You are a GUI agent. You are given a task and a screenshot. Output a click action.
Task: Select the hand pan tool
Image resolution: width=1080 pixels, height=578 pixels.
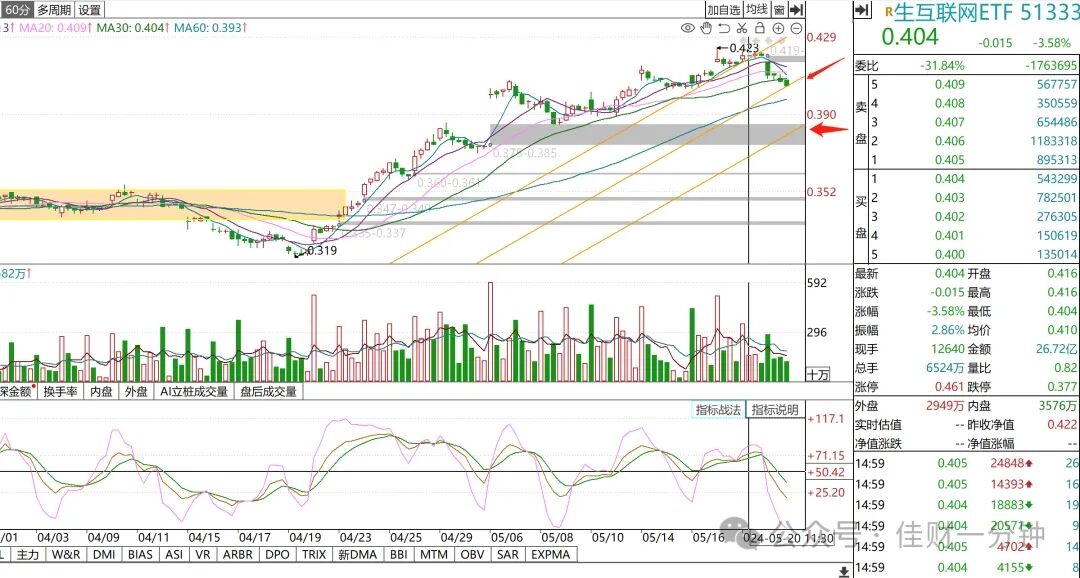[706, 28]
